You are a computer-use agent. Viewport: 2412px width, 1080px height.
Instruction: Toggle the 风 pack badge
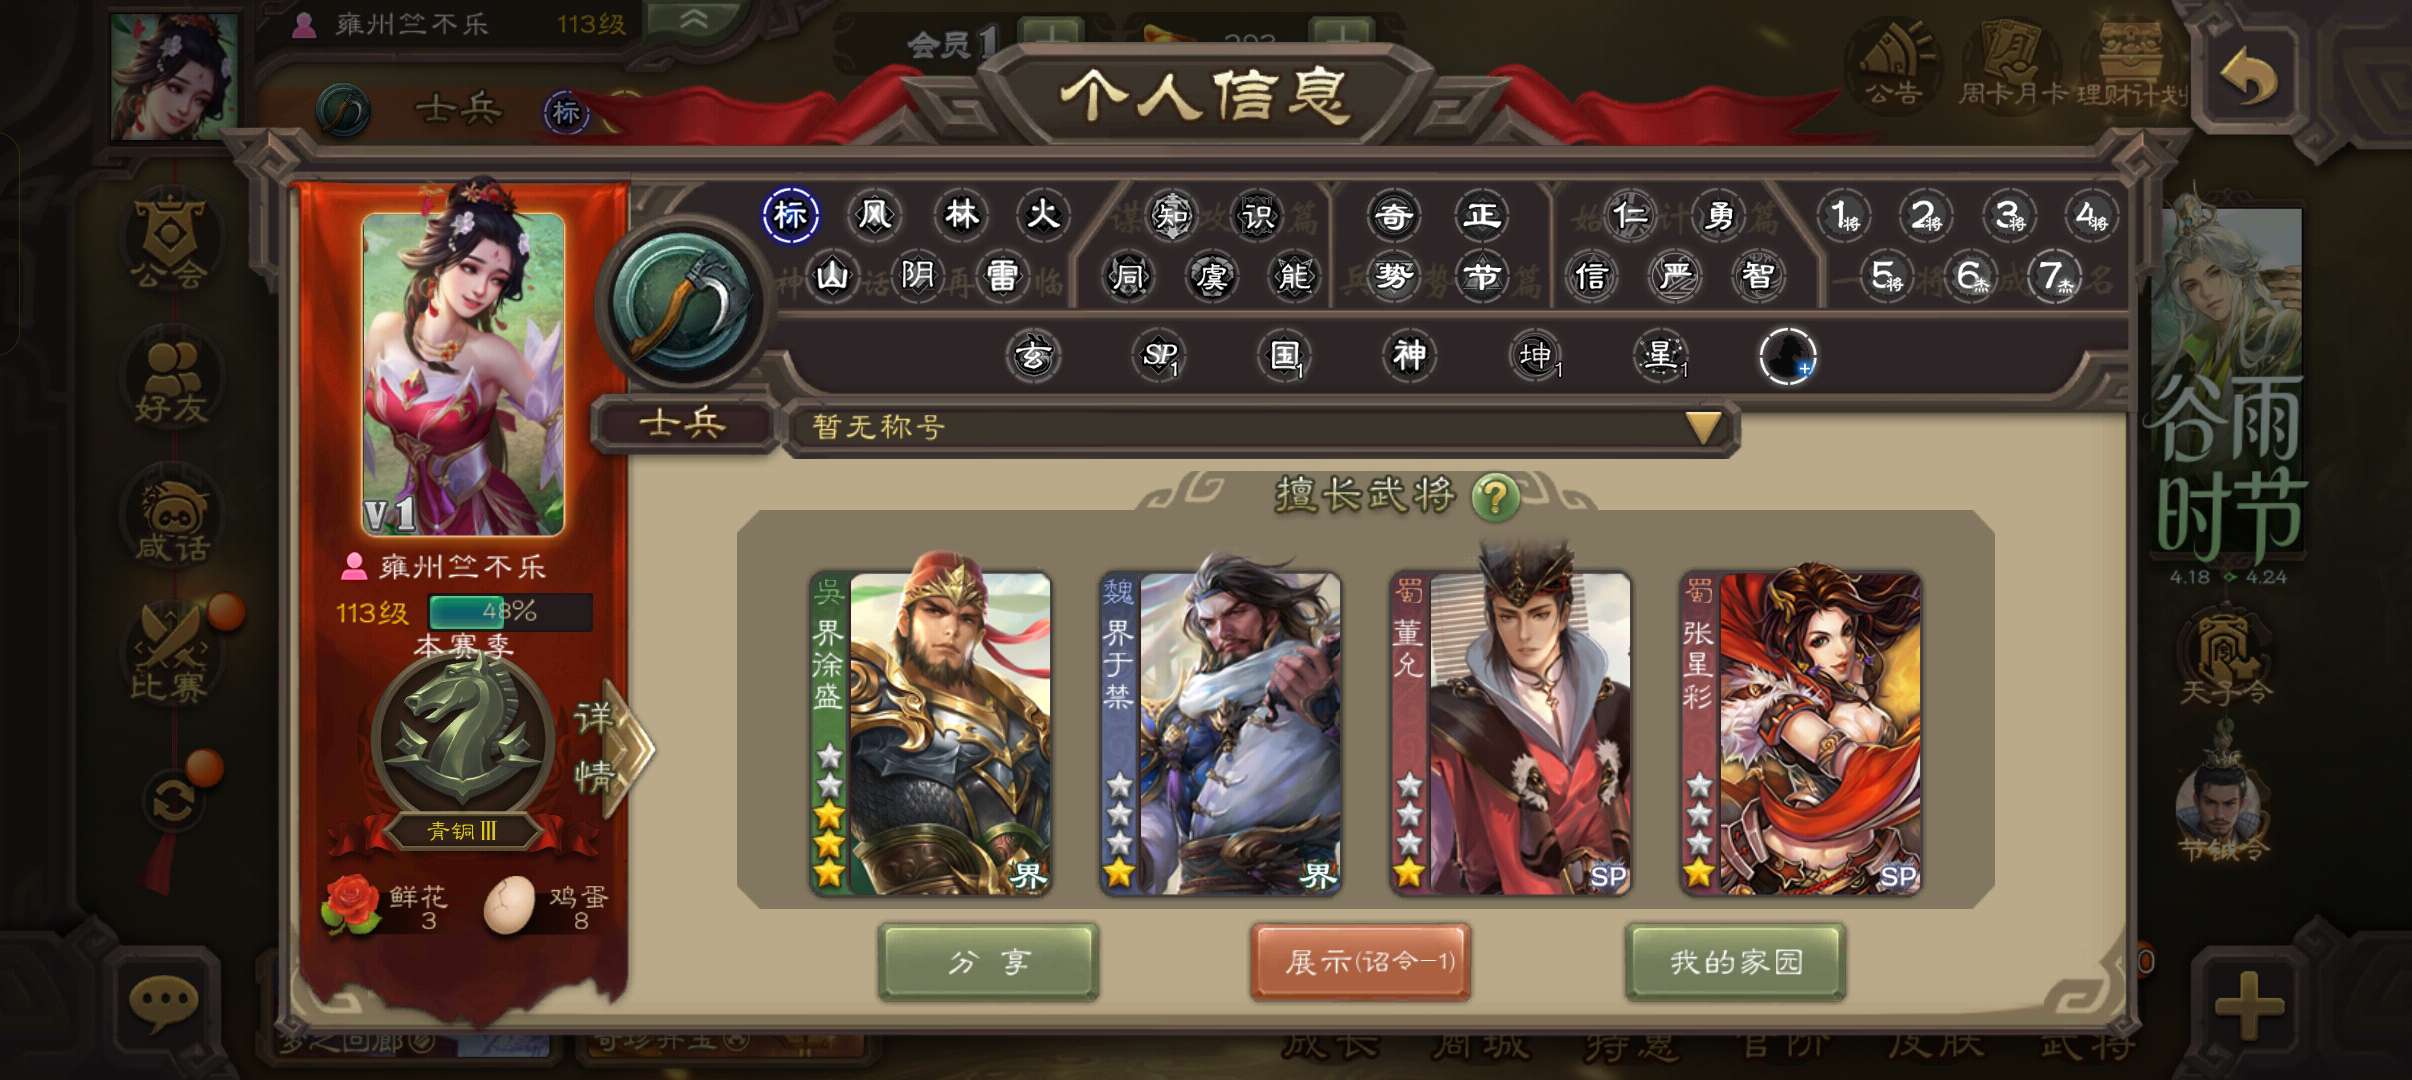coord(875,214)
